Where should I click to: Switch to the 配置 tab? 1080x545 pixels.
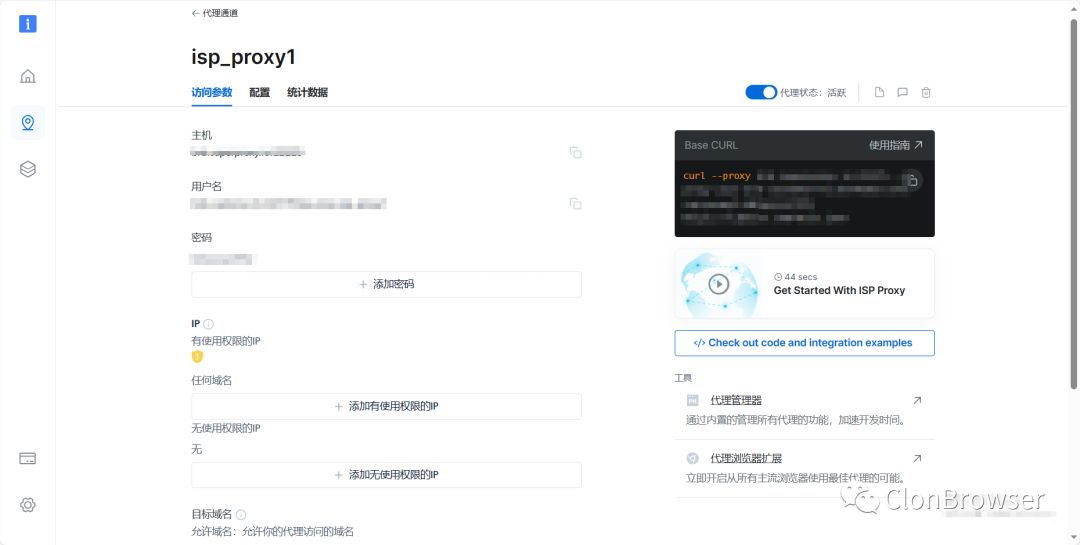pyautogui.click(x=259, y=93)
